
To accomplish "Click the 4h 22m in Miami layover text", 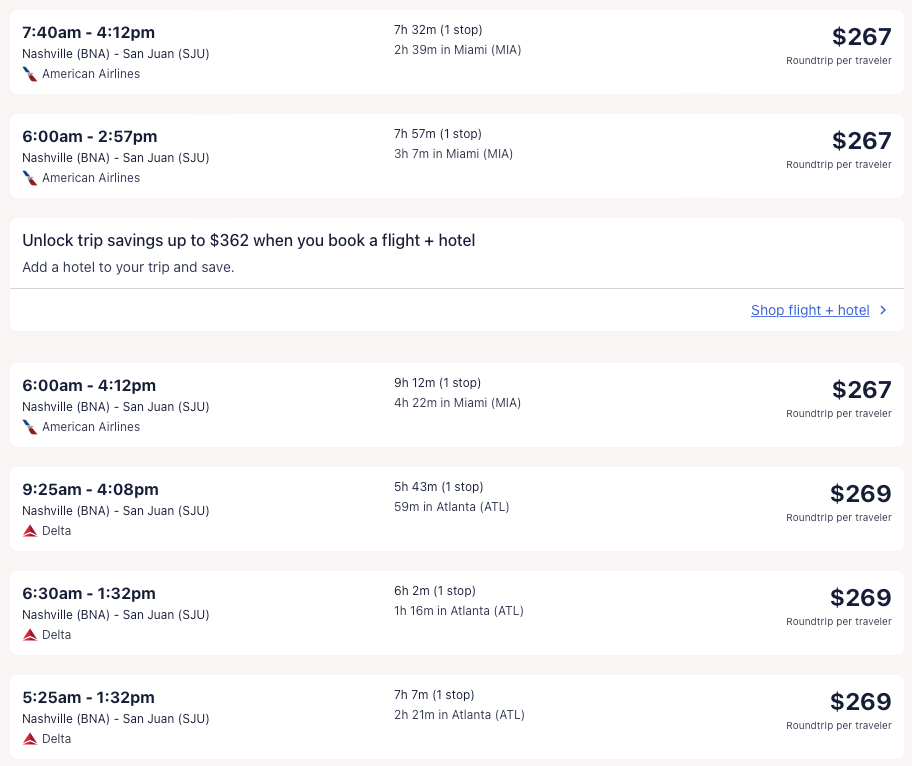I will (457, 403).
